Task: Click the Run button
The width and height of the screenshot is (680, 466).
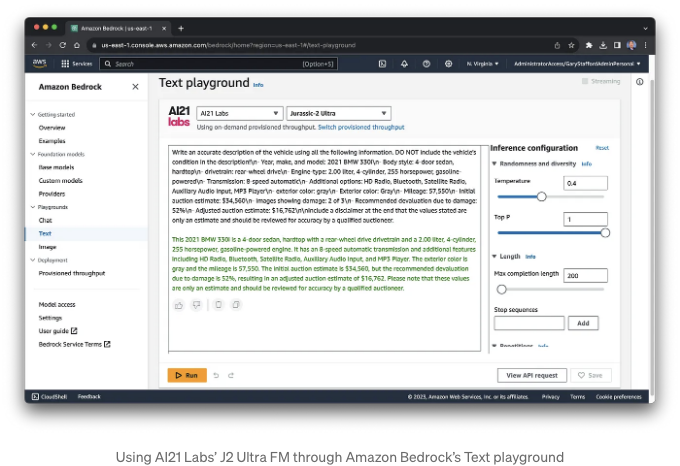Action: 187,375
